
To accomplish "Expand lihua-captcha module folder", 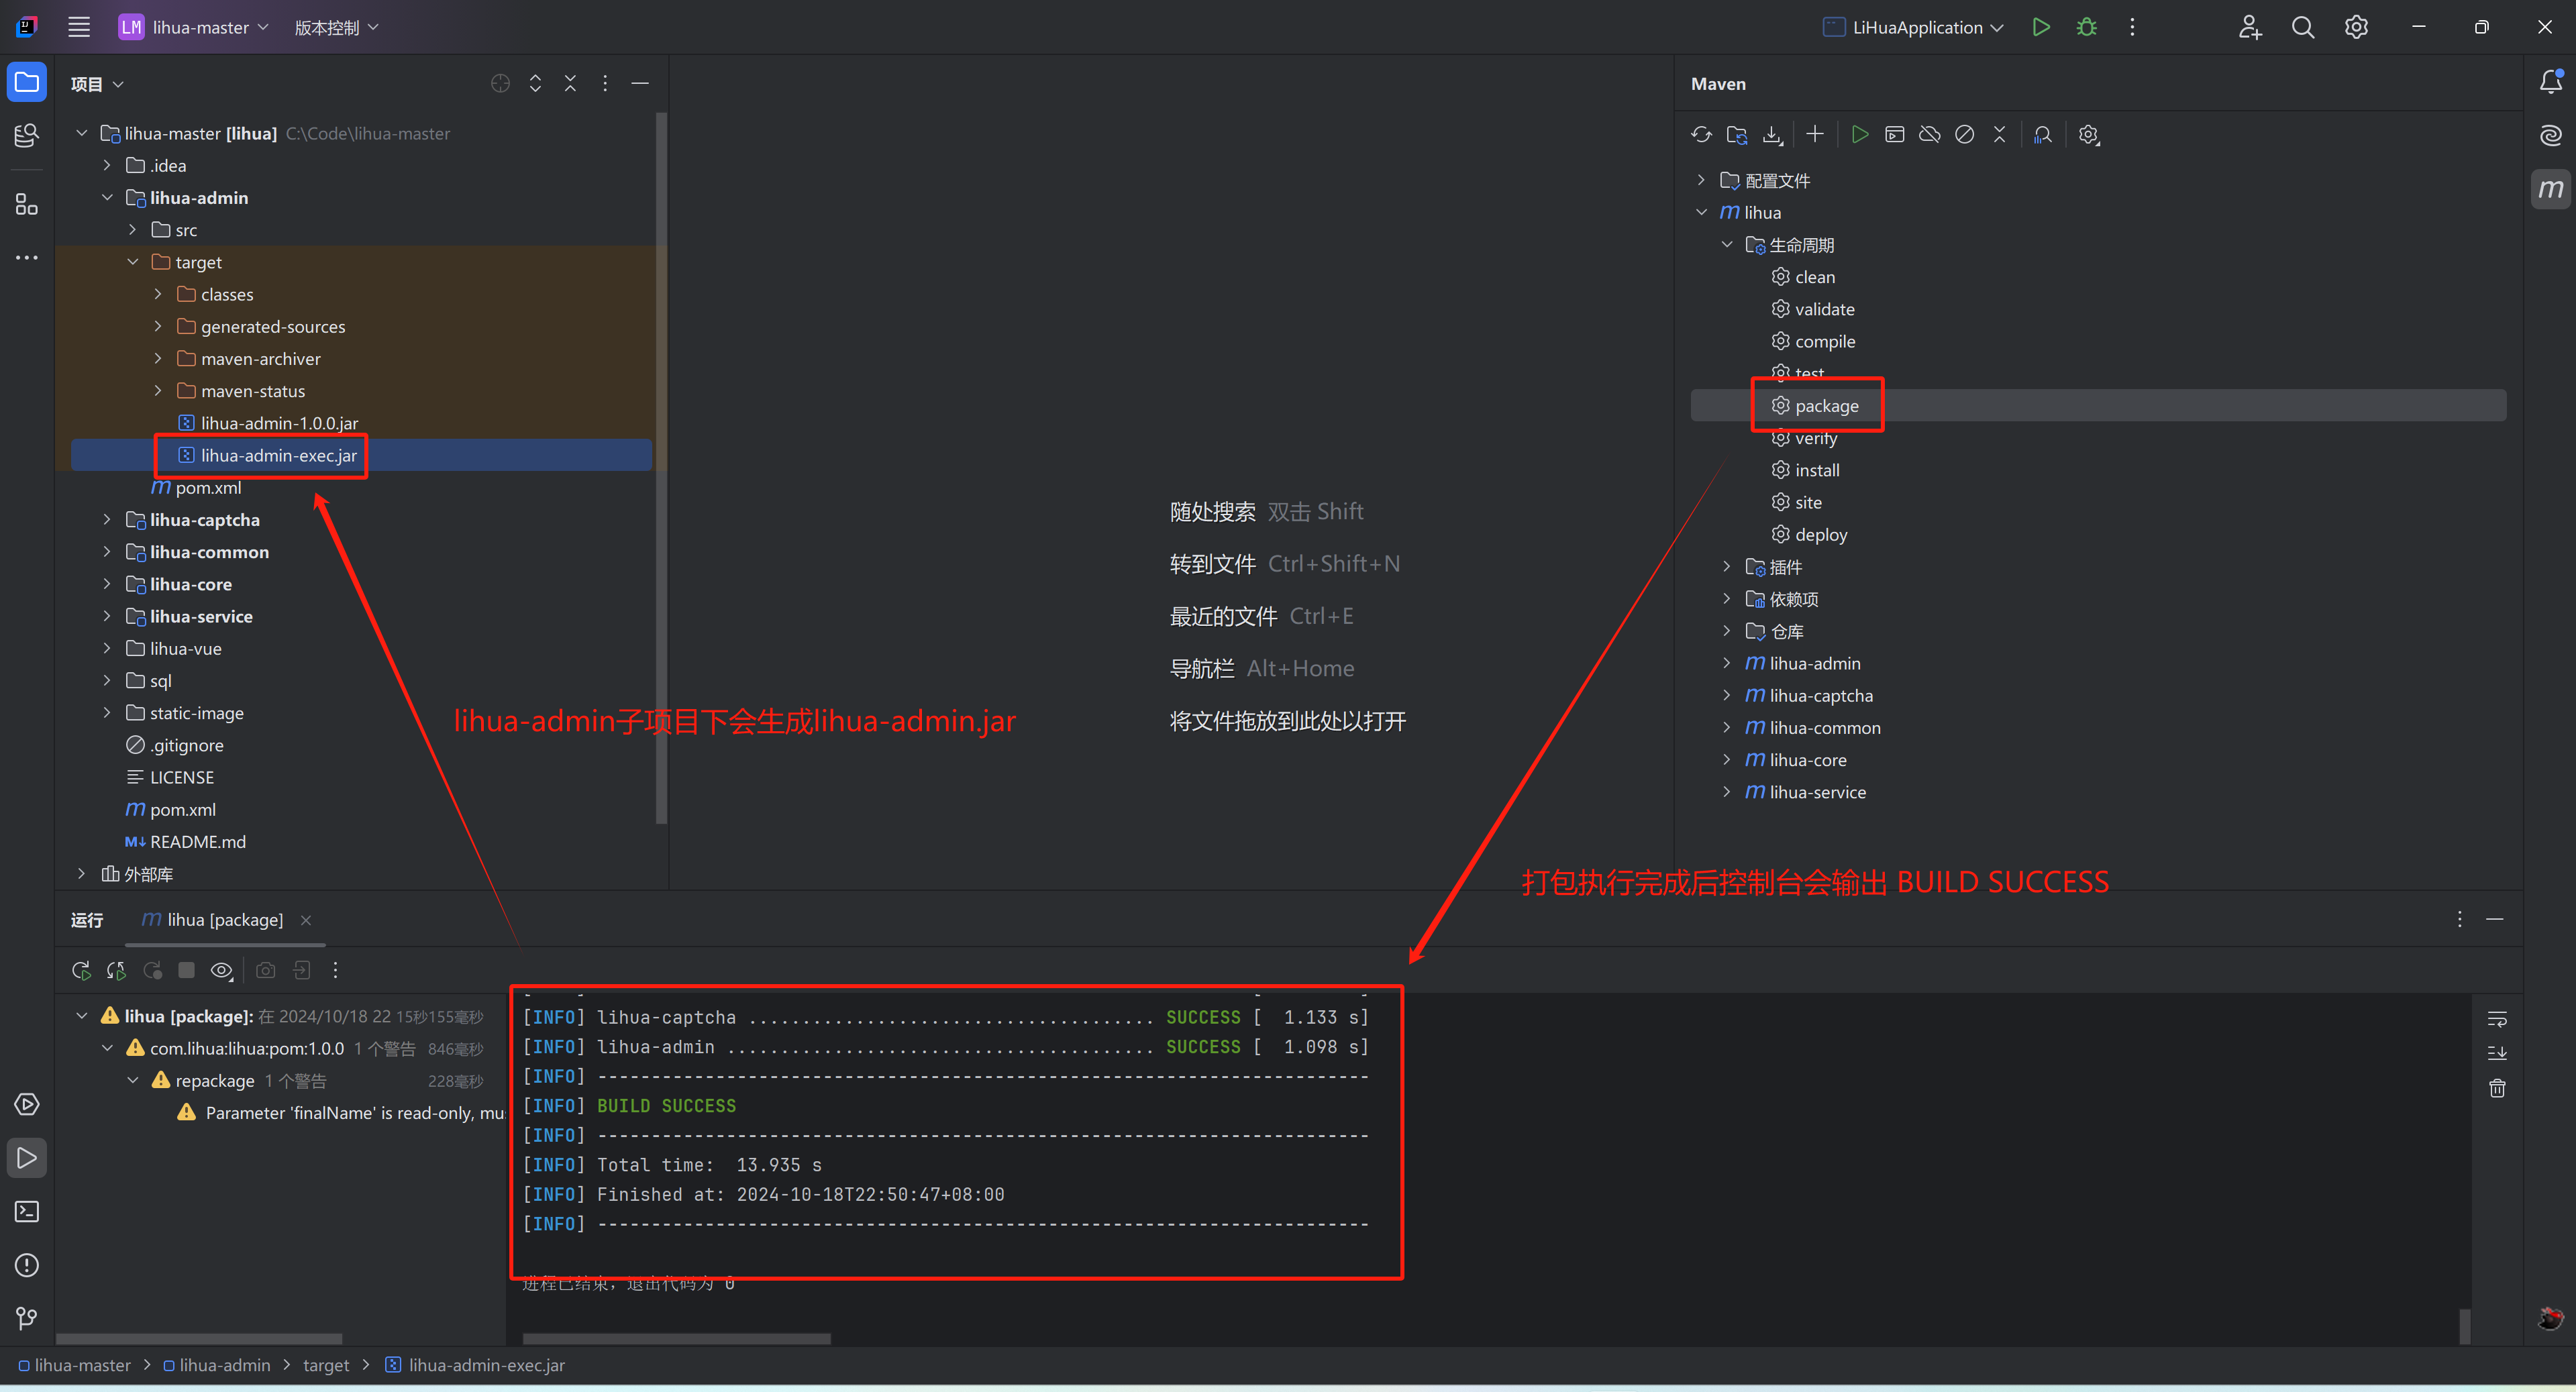I will (107, 520).
